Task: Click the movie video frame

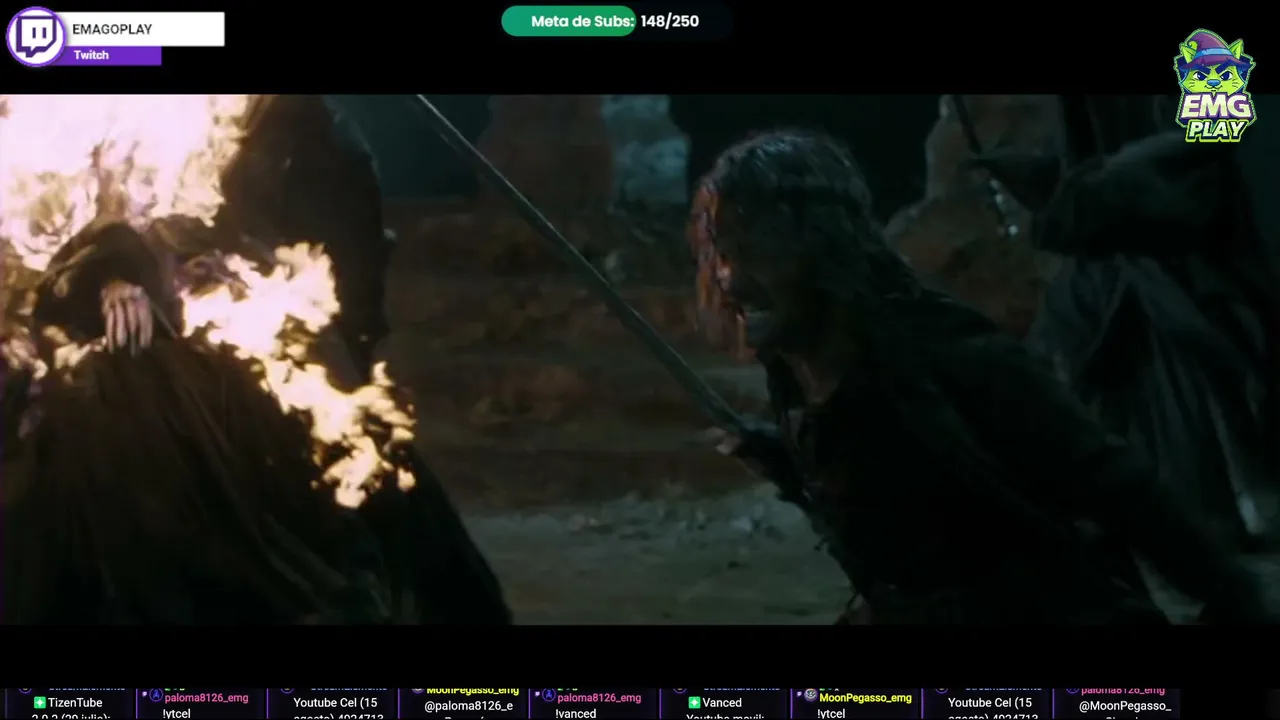Action: click(640, 359)
